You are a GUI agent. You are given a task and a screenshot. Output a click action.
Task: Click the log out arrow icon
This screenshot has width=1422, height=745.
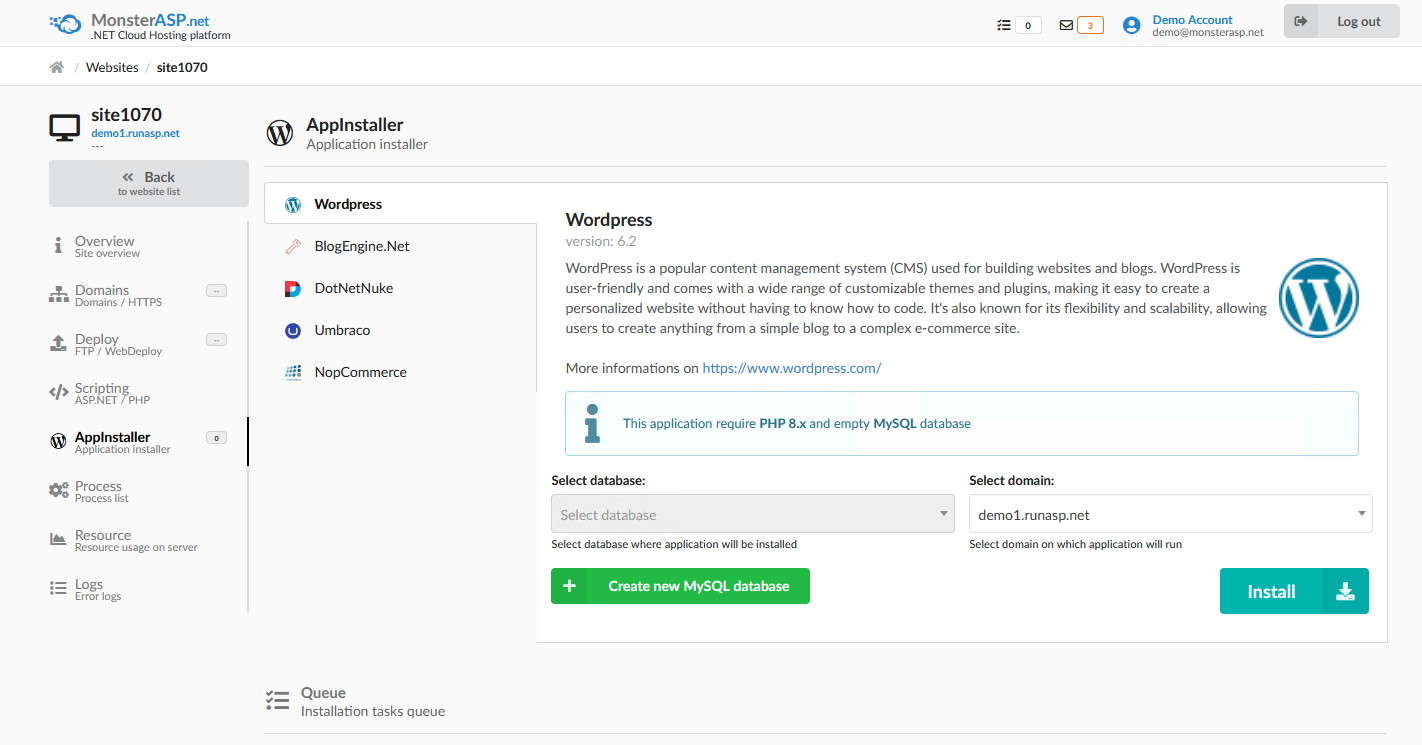tap(1301, 21)
